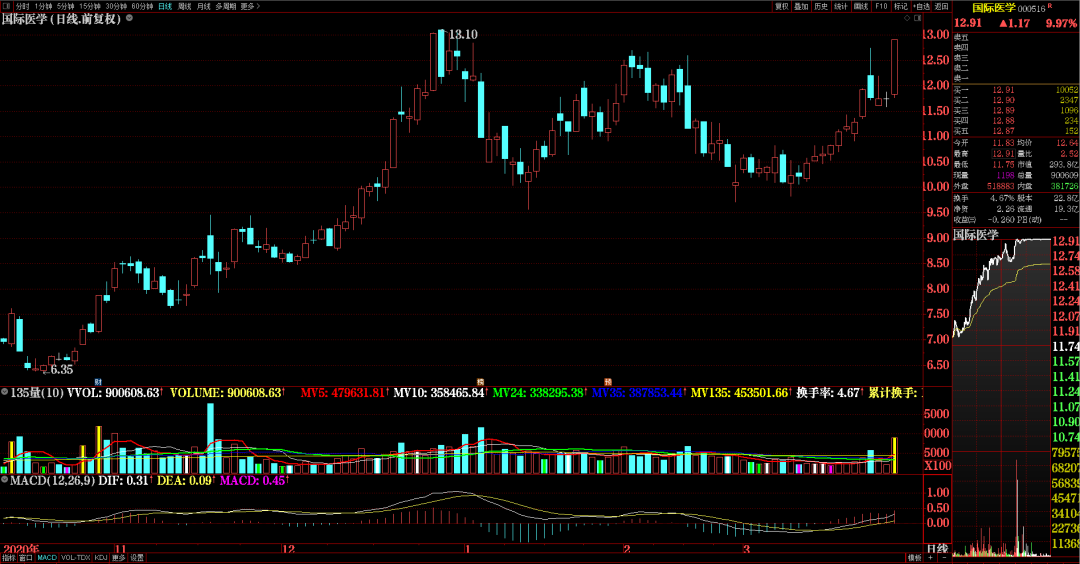Click the 9.97% change percentage
Viewport: 1080px width, 564px height.
1061,23
